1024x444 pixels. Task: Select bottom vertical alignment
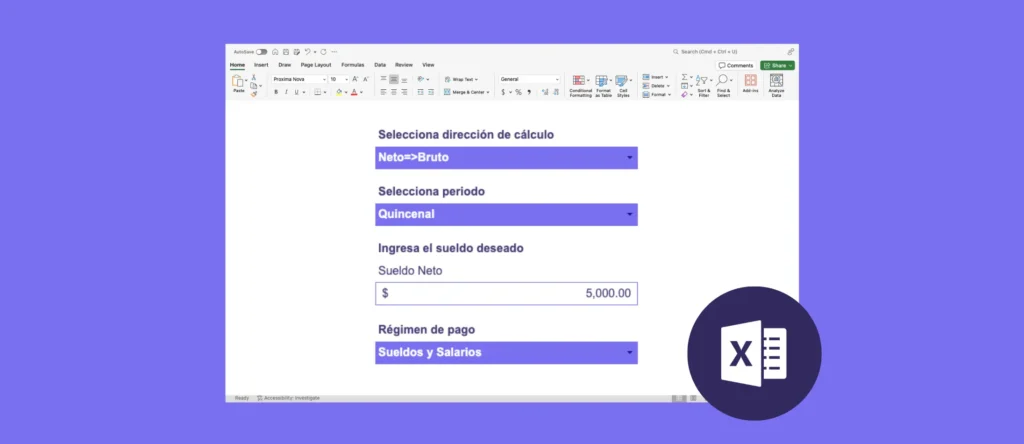(404, 80)
